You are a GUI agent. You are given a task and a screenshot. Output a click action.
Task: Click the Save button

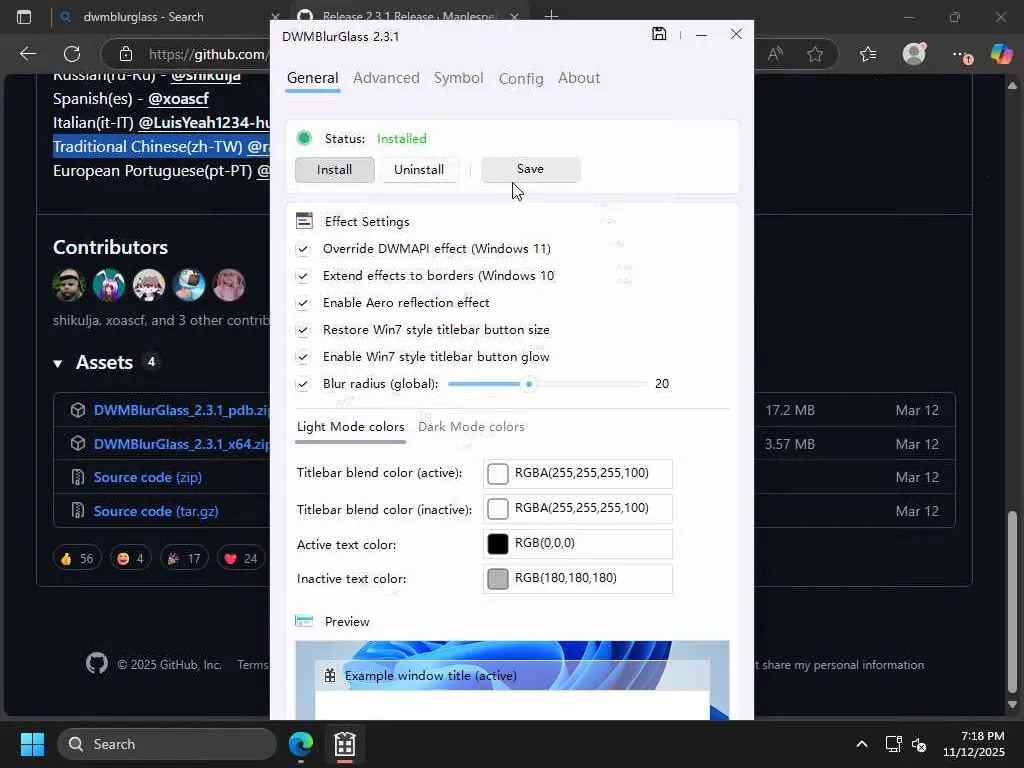coord(530,169)
